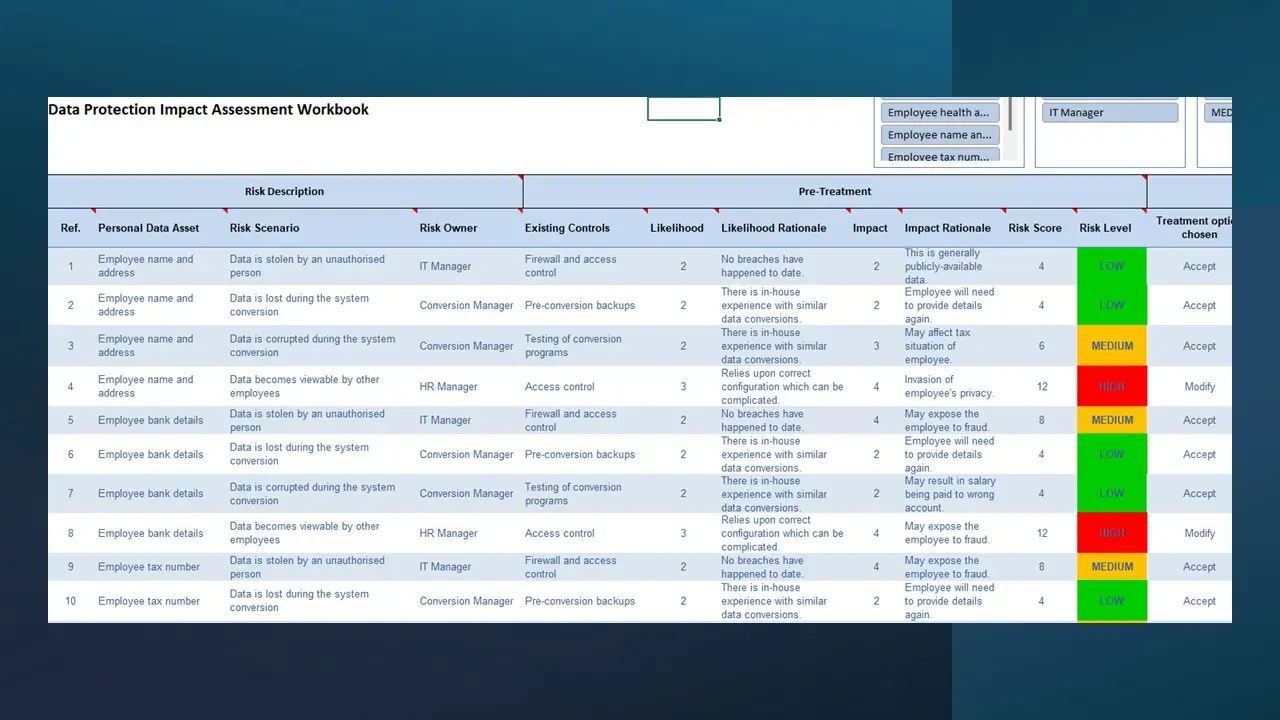Select the Pre-Treatment group header
The height and width of the screenshot is (720, 1280).
[834, 192]
